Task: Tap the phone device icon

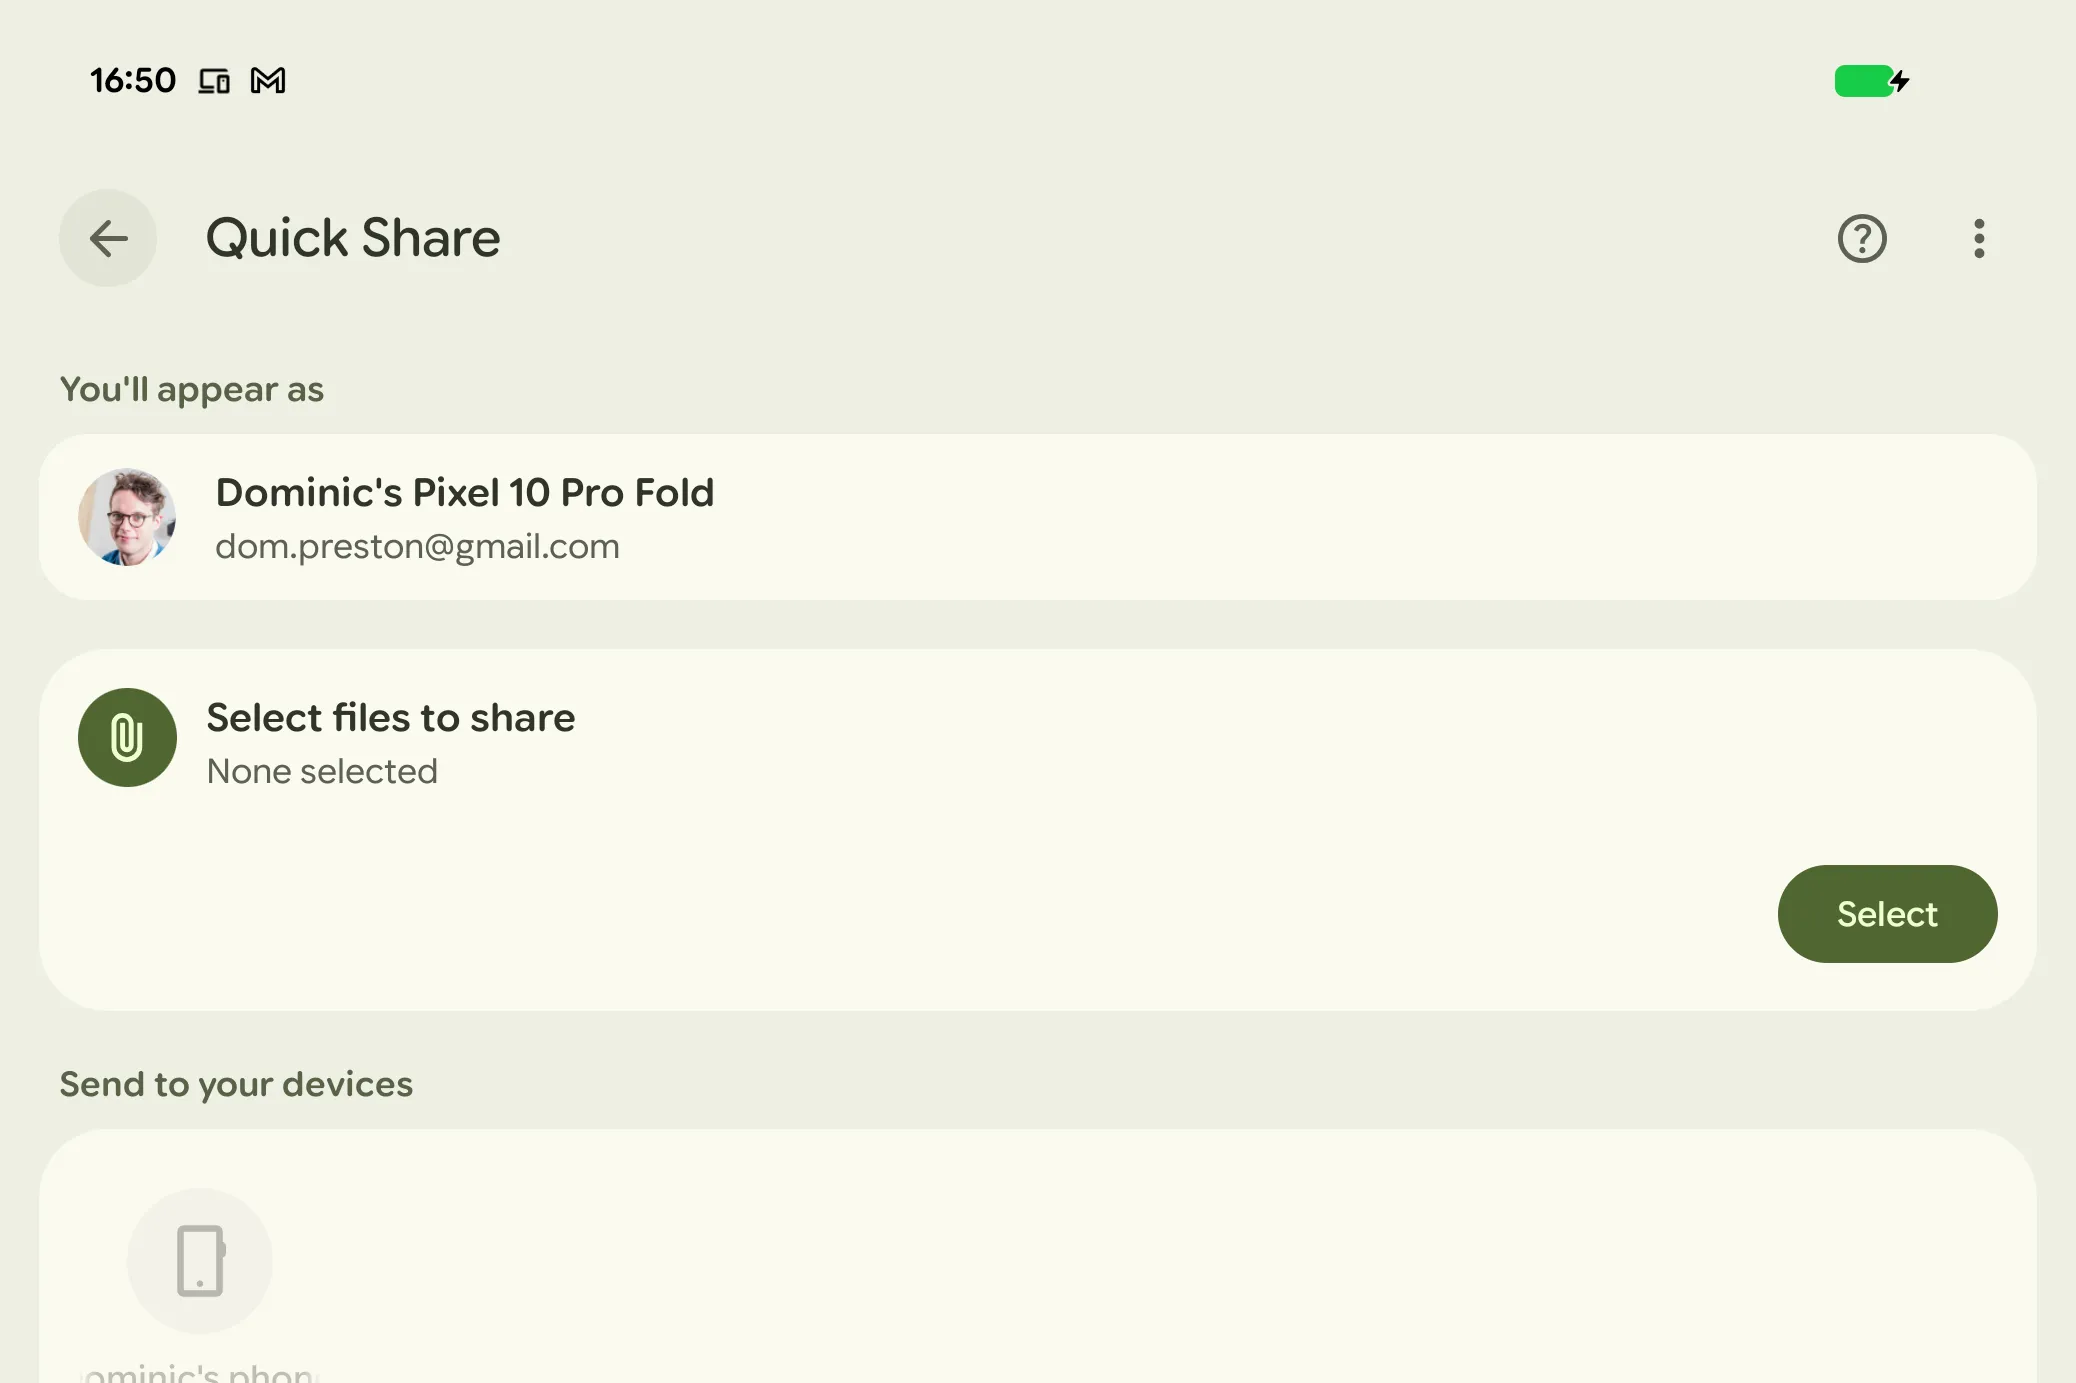Action: click(200, 1260)
